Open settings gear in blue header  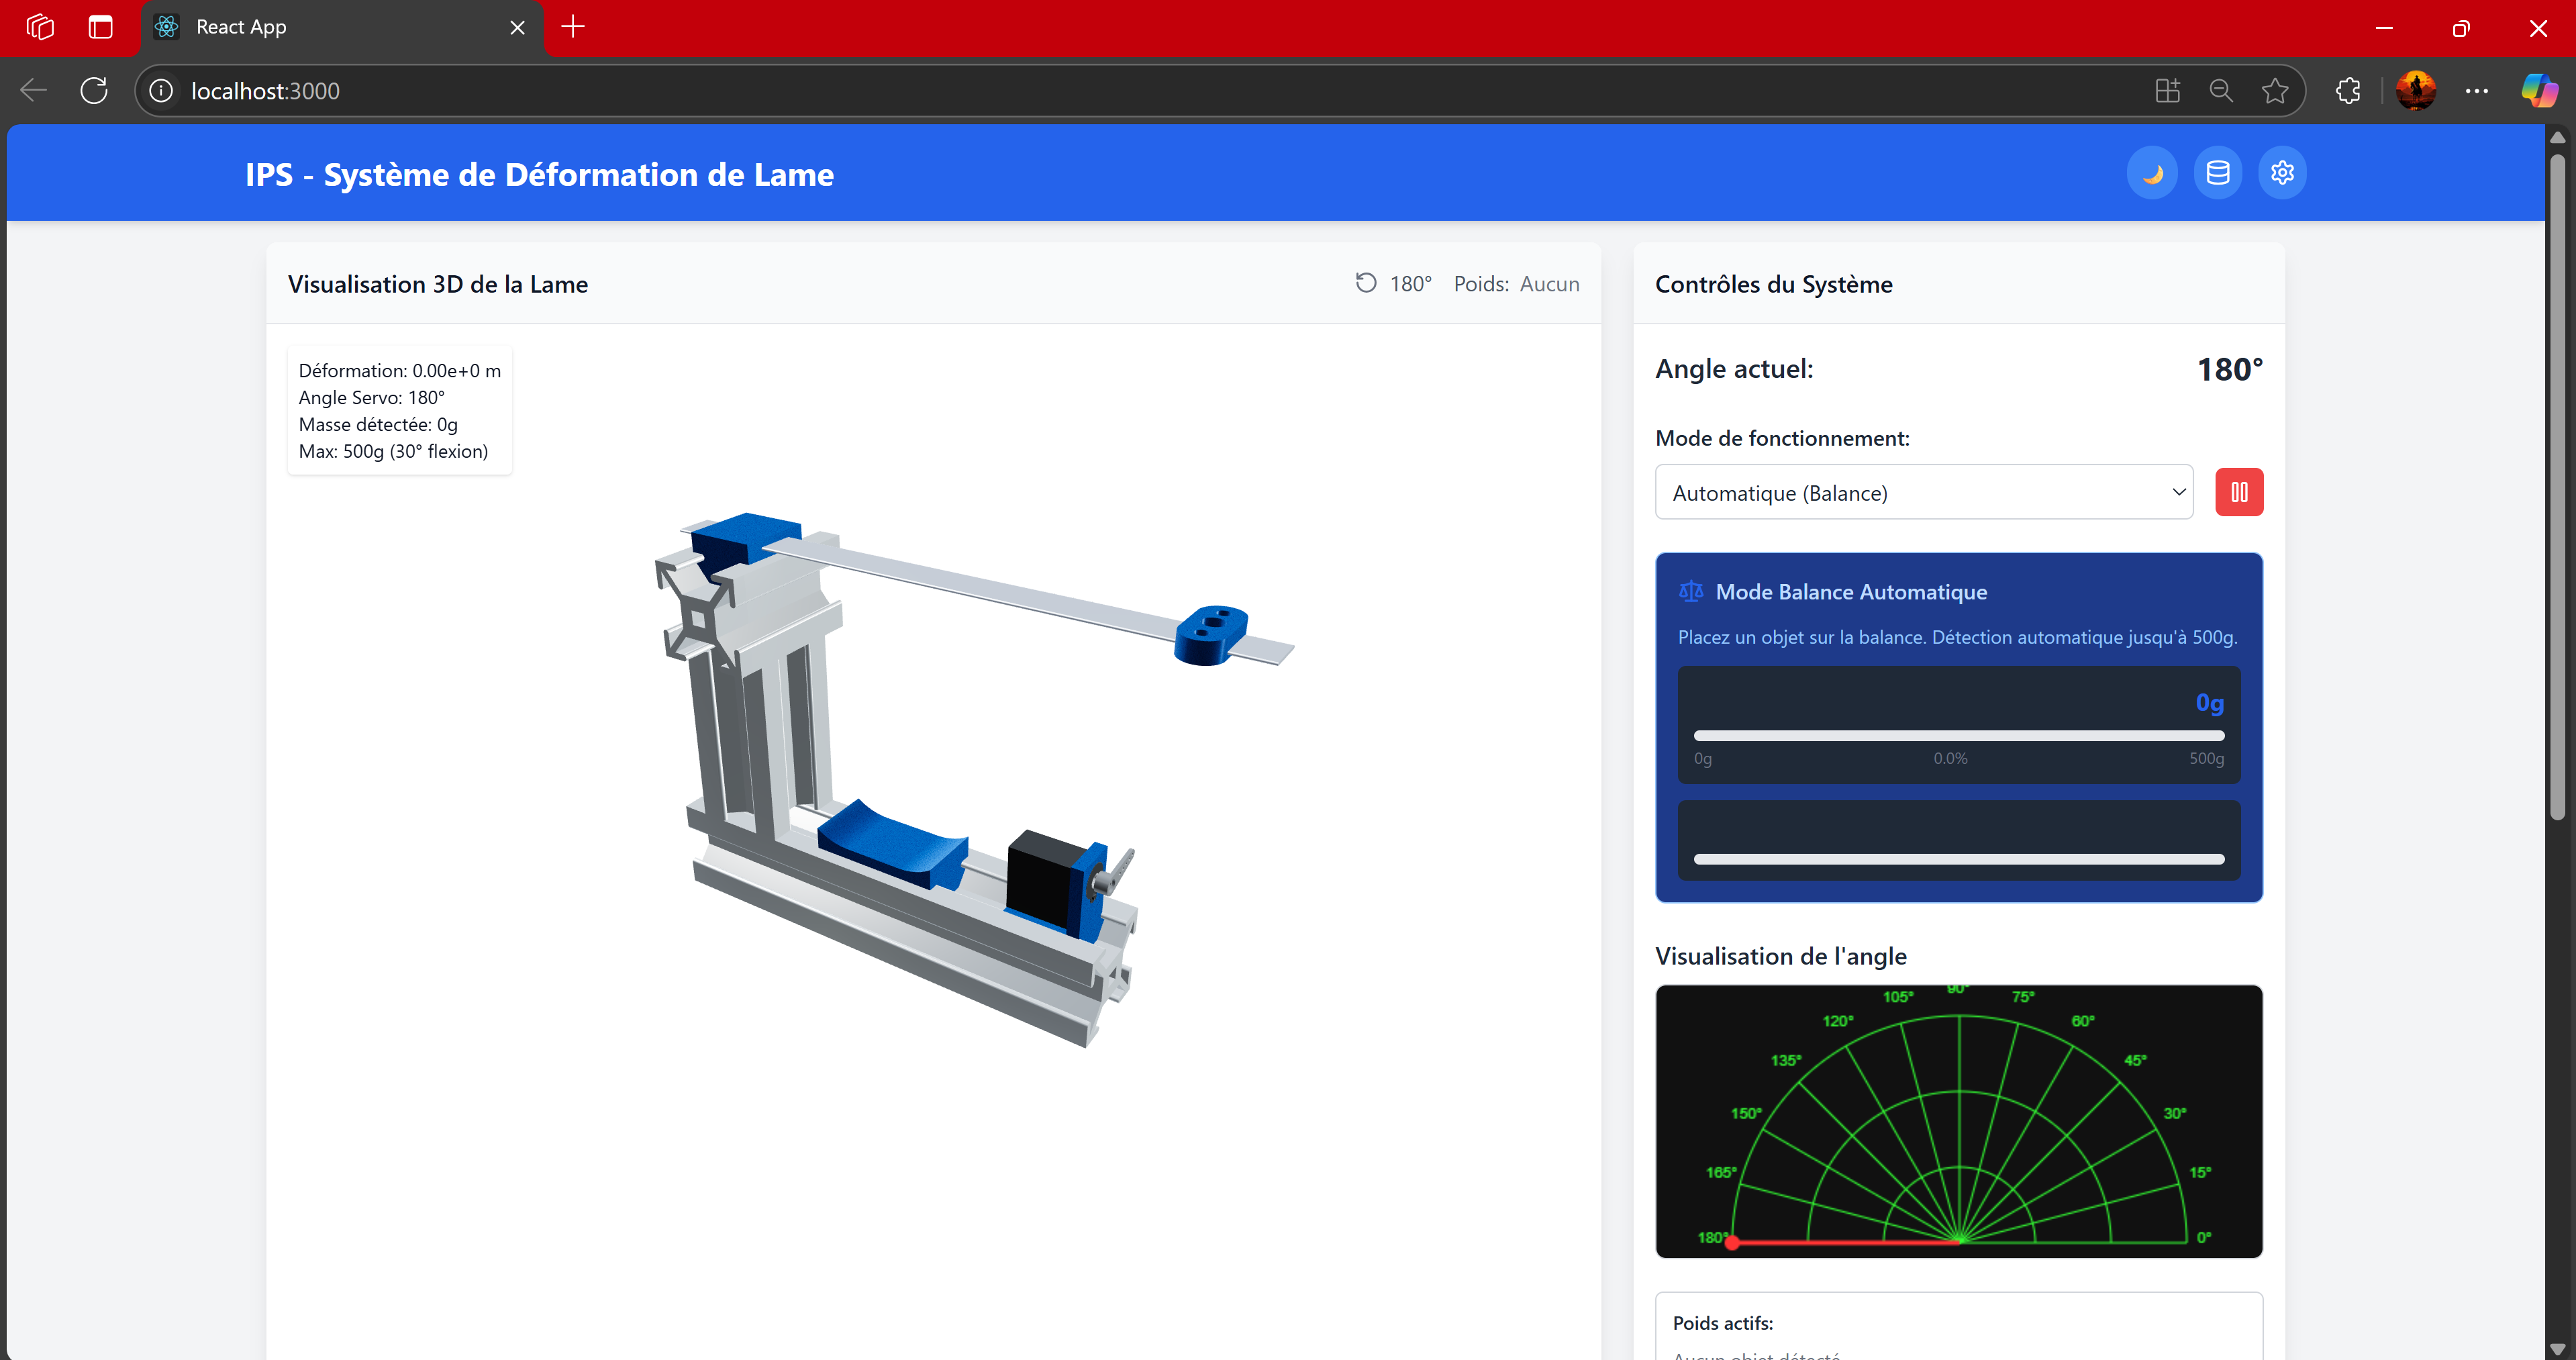[2282, 173]
